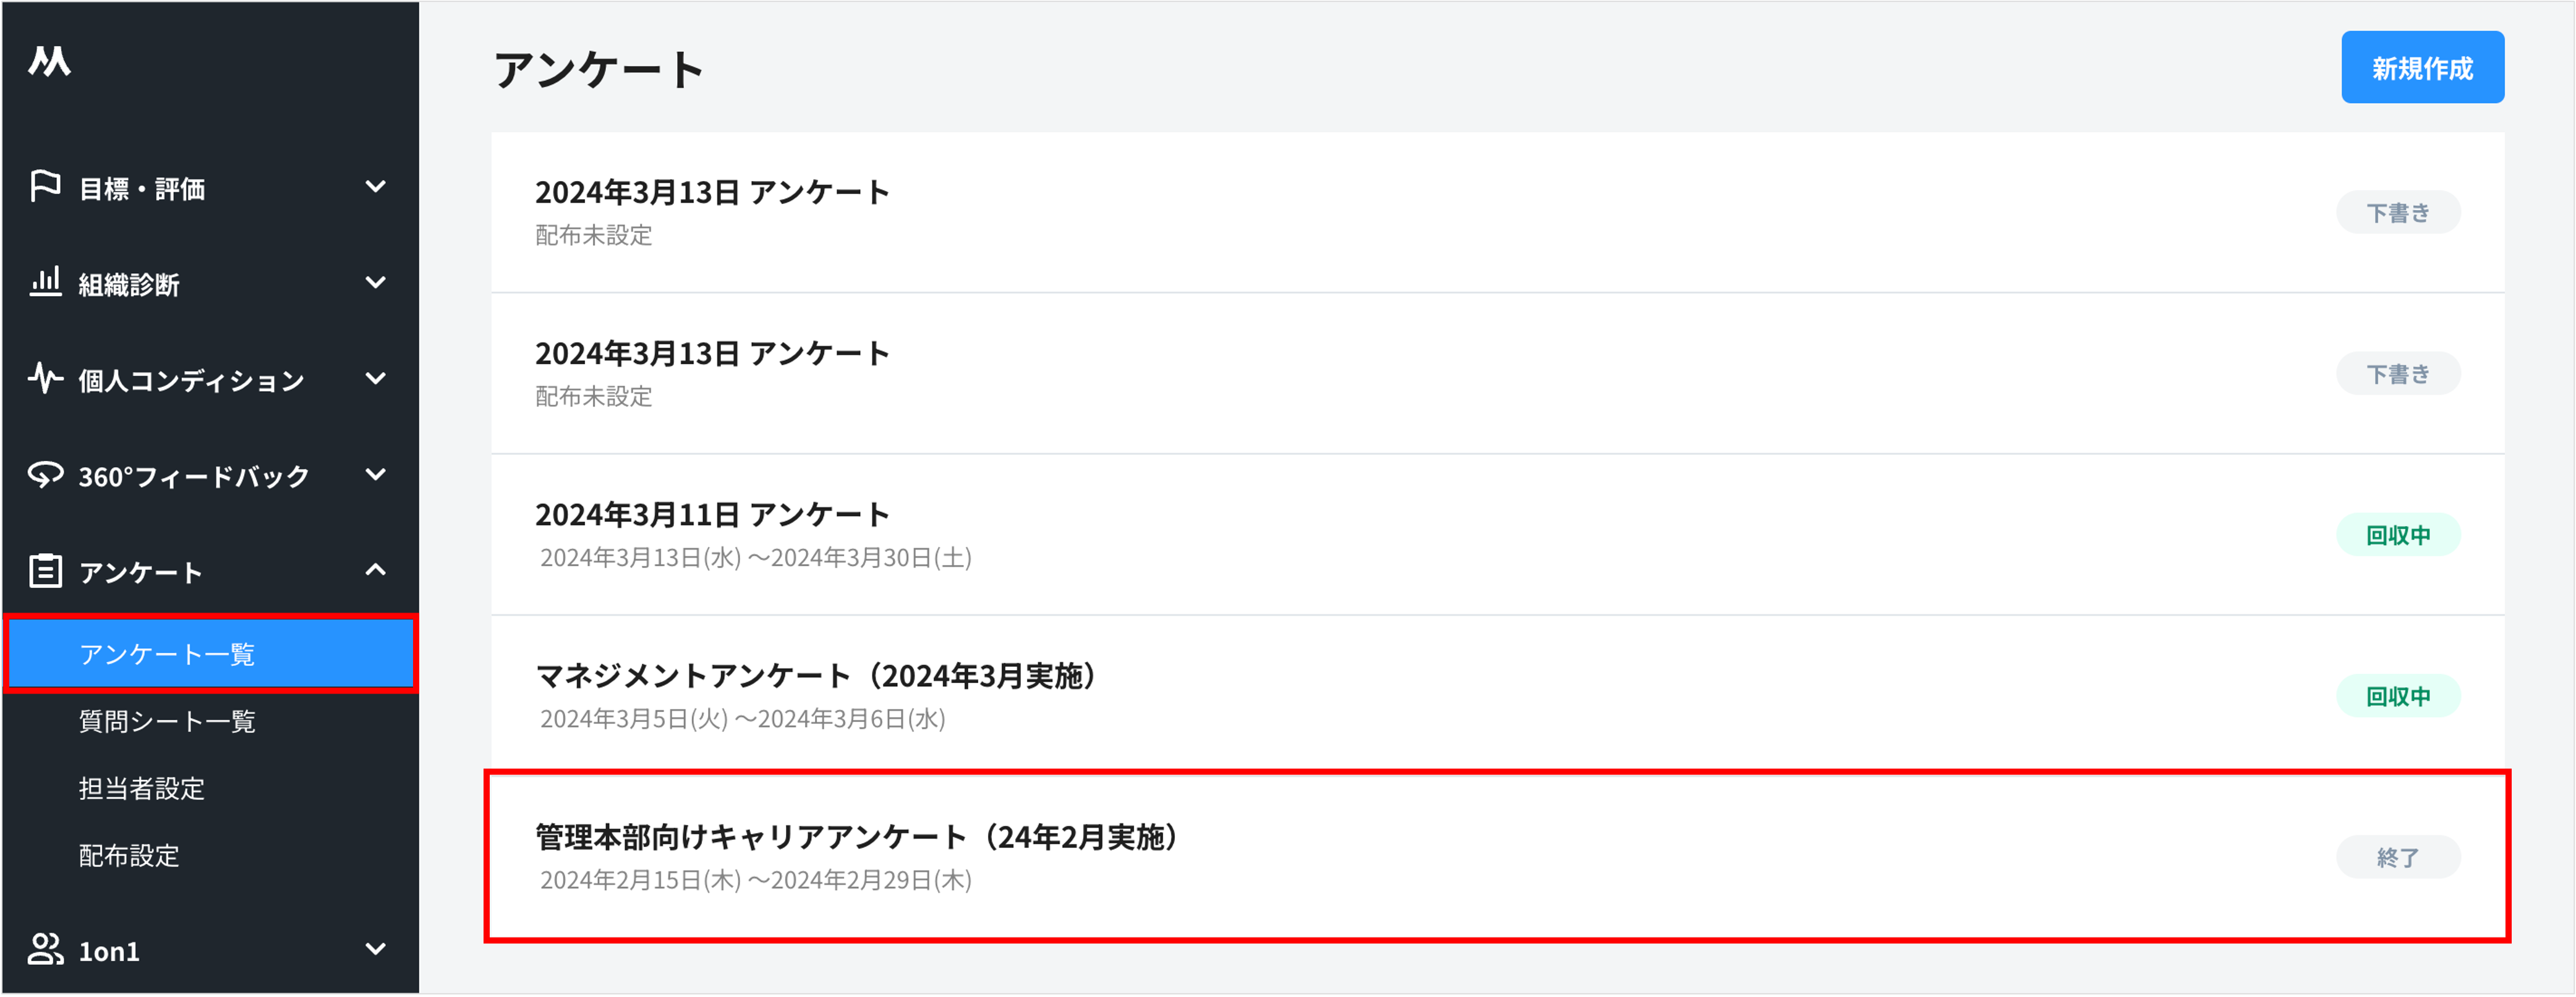Select the highlighted アンケート一覧 menu item

click(166, 654)
